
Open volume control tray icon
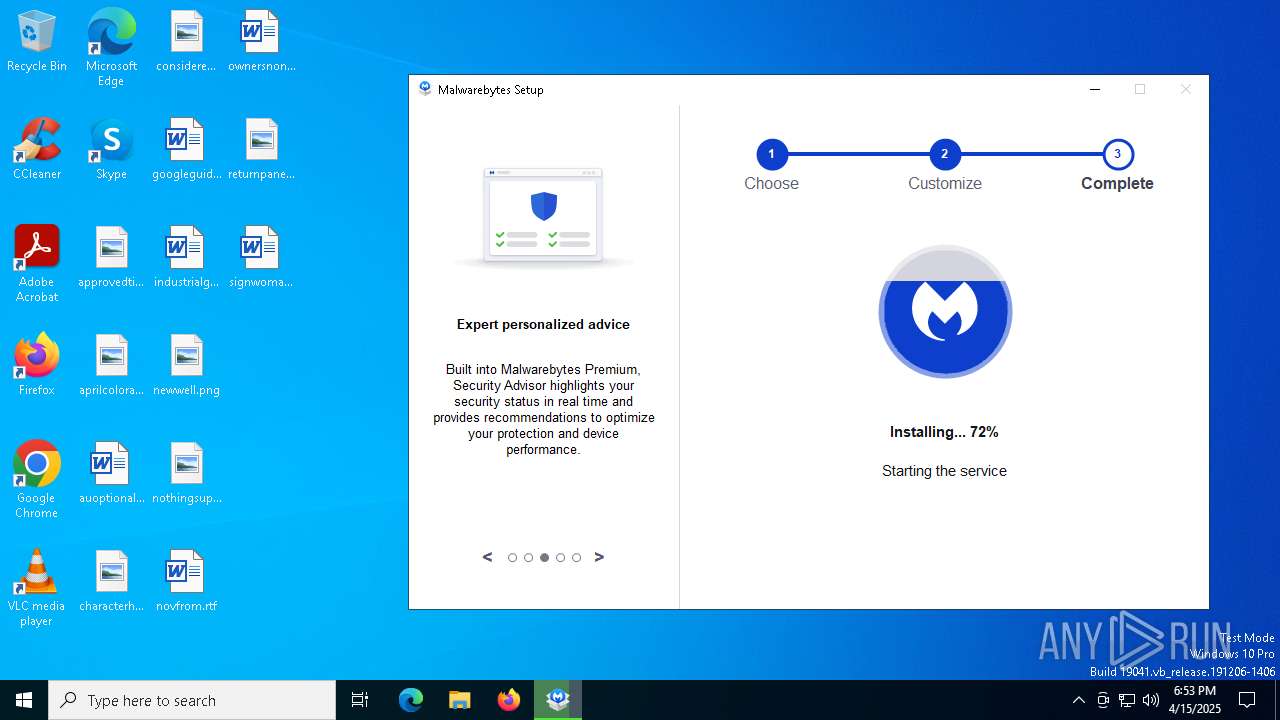pyautogui.click(x=1151, y=700)
